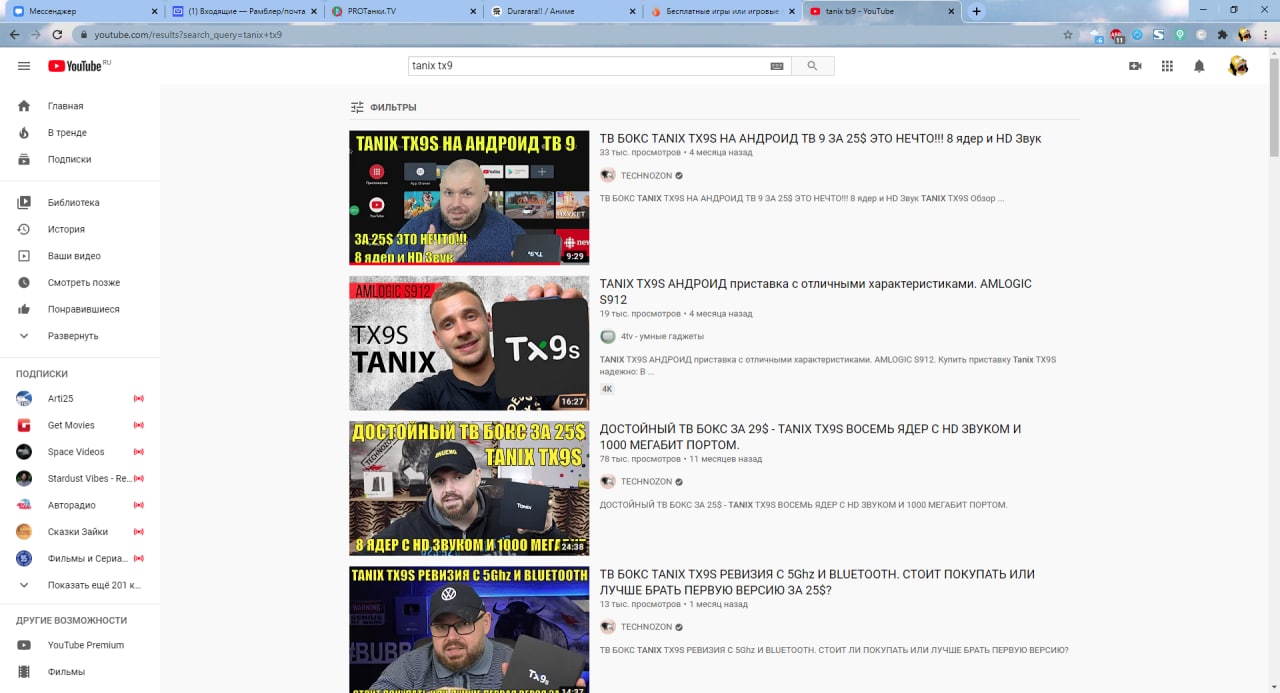The image size is (1280, 693).
Task: Open Get Movies subscription channel
Action: tap(80, 425)
